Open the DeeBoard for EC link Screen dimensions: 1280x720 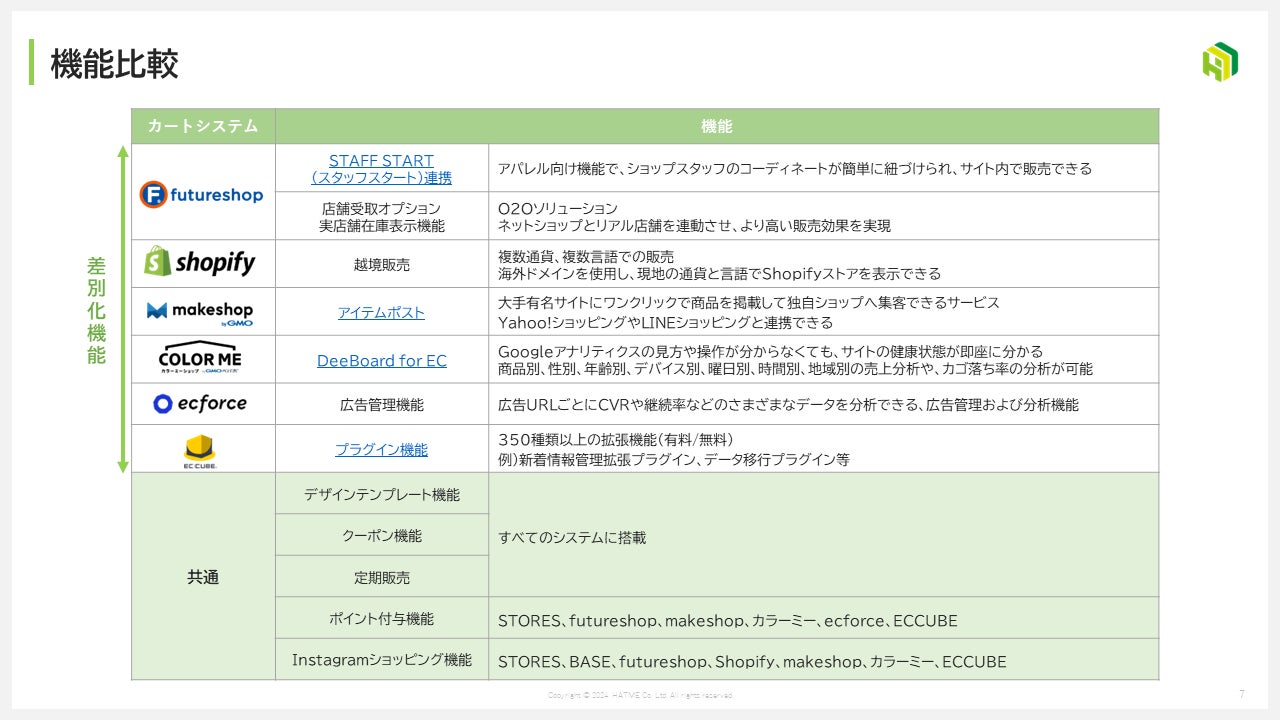pyautogui.click(x=382, y=361)
